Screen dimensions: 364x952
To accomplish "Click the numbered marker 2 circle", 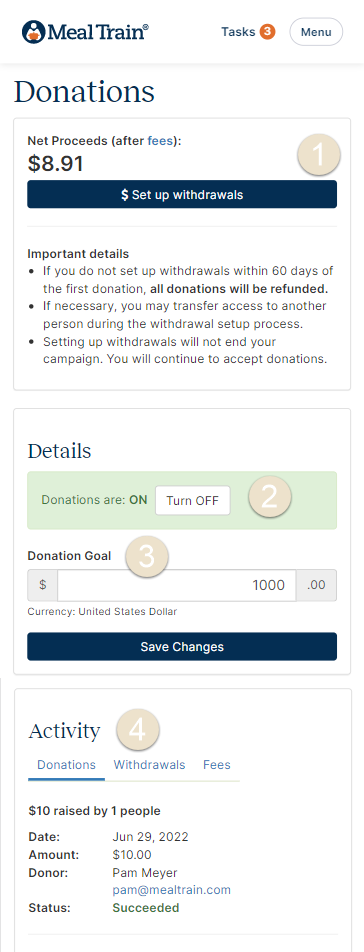I will point(269,496).
